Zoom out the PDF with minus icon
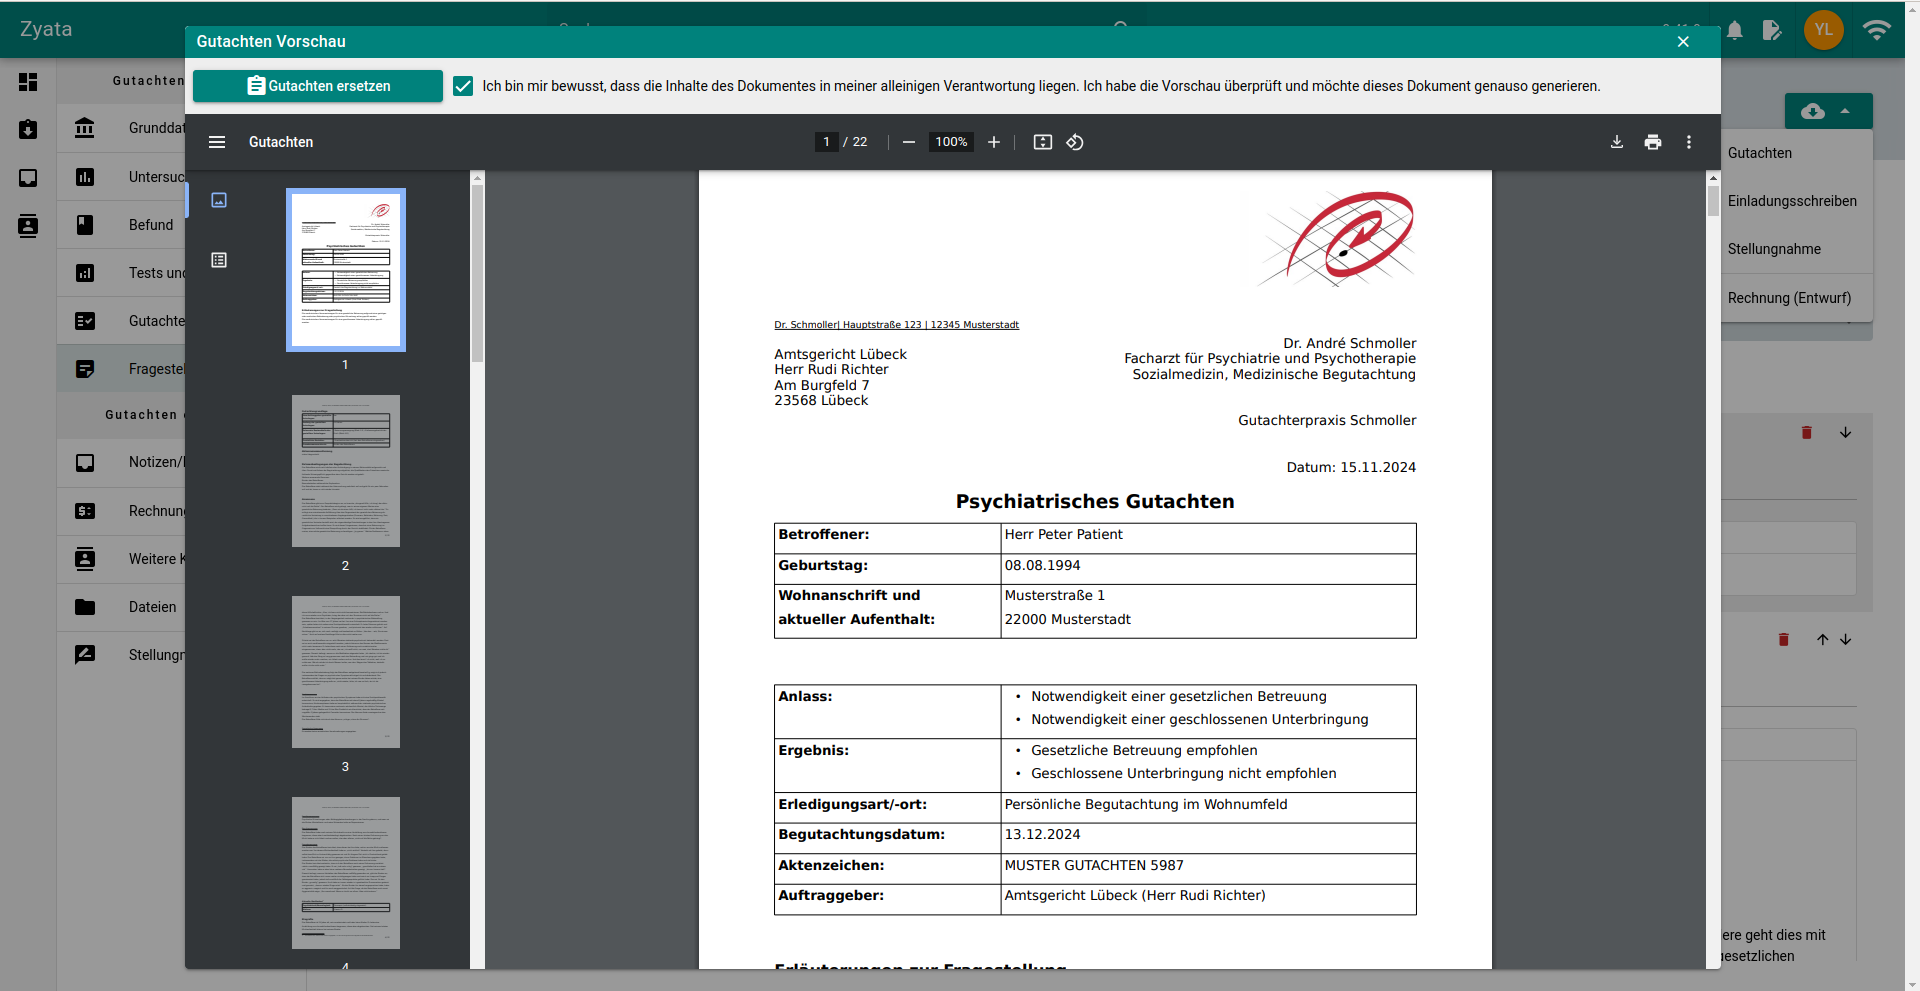Image resolution: width=1920 pixels, height=991 pixels. coord(909,142)
